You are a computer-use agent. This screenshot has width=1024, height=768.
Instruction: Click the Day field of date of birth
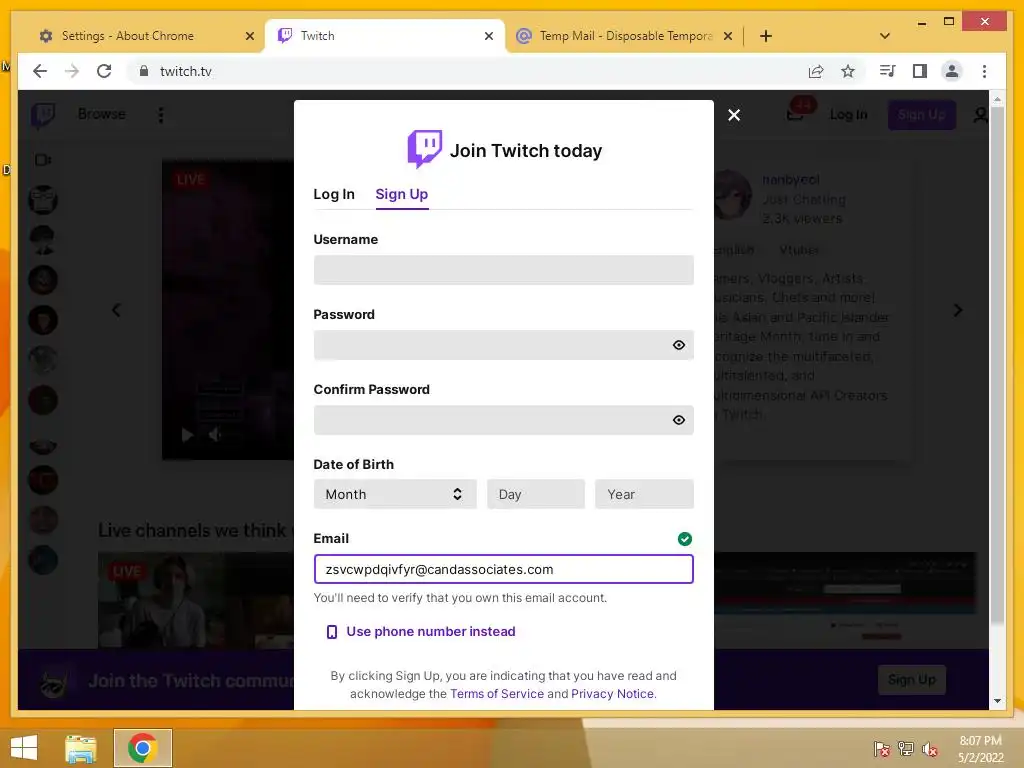(x=536, y=494)
